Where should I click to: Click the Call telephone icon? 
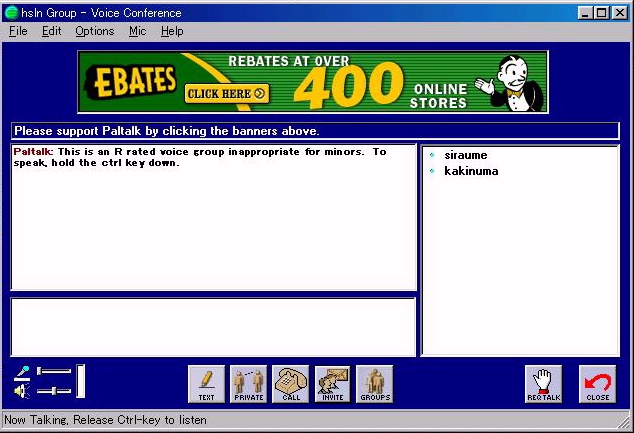tap(291, 383)
